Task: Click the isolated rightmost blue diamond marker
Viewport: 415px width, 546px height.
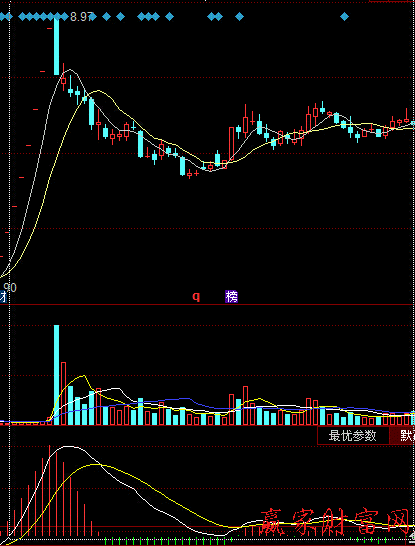Action: pos(344,16)
